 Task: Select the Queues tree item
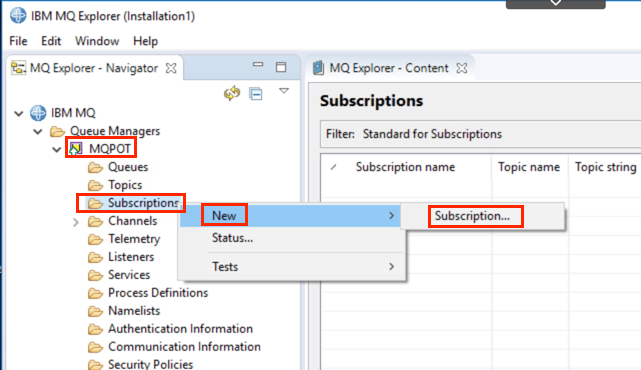(x=128, y=167)
